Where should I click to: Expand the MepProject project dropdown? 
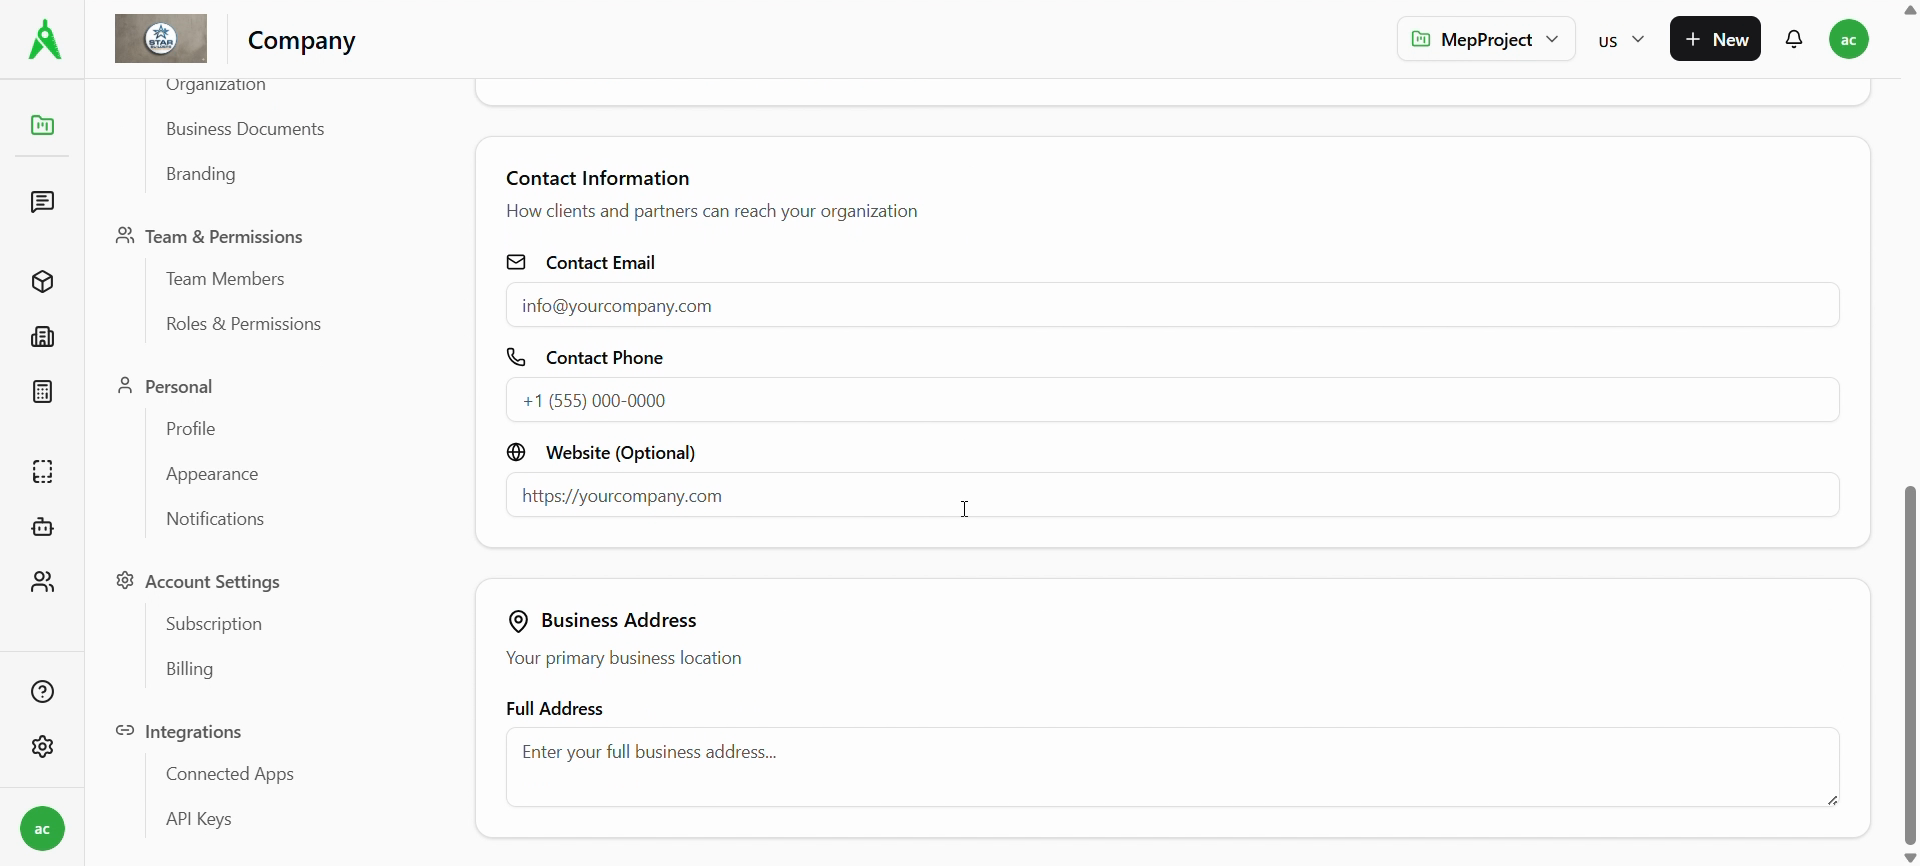click(x=1485, y=40)
